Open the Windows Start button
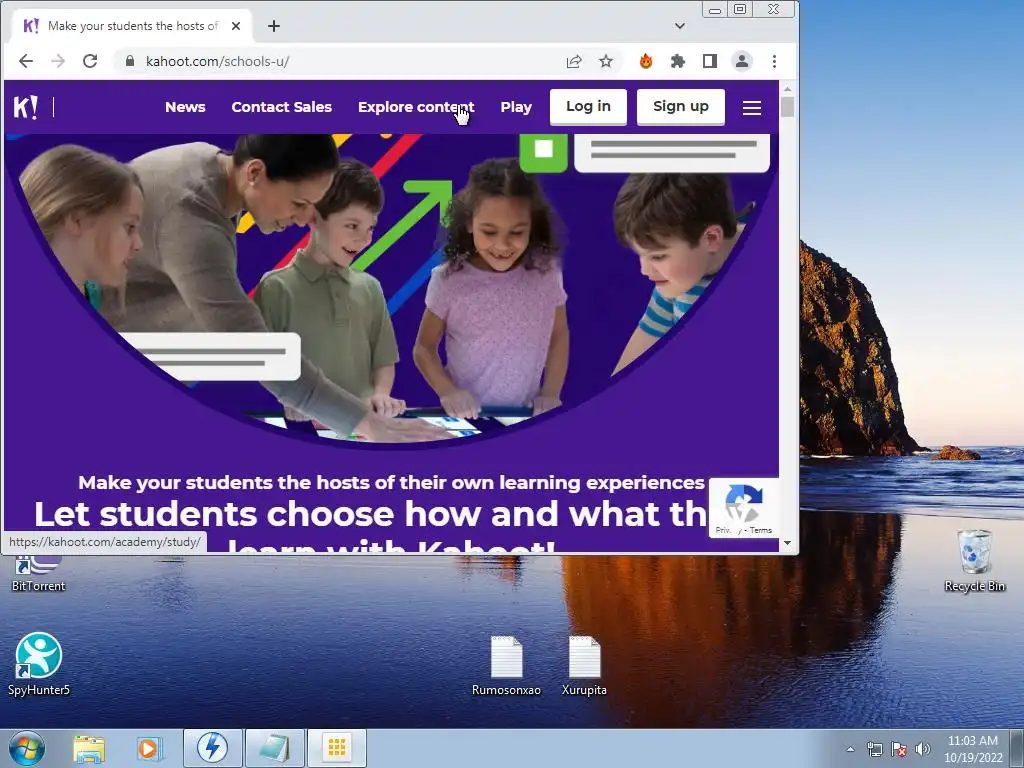The image size is (1024, 768). pos(27,748)
